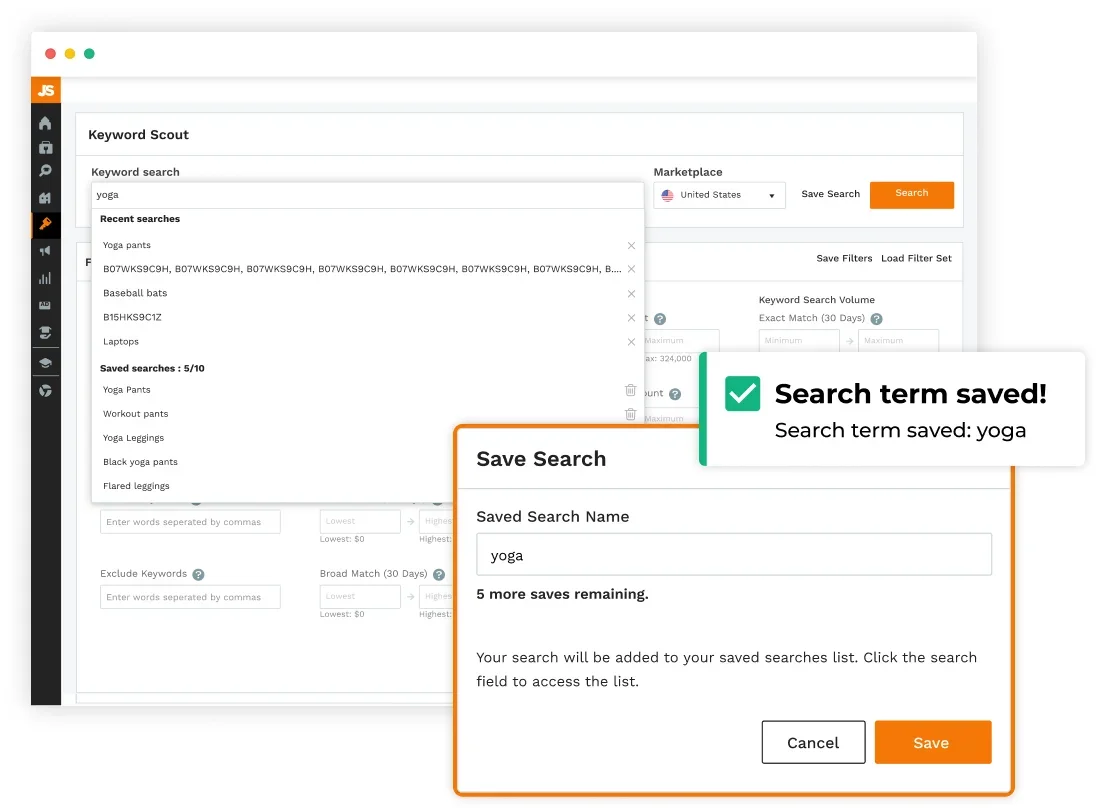Open the magnifier product search sidebar icon
Screen dimensions: 1096x808
45,171
